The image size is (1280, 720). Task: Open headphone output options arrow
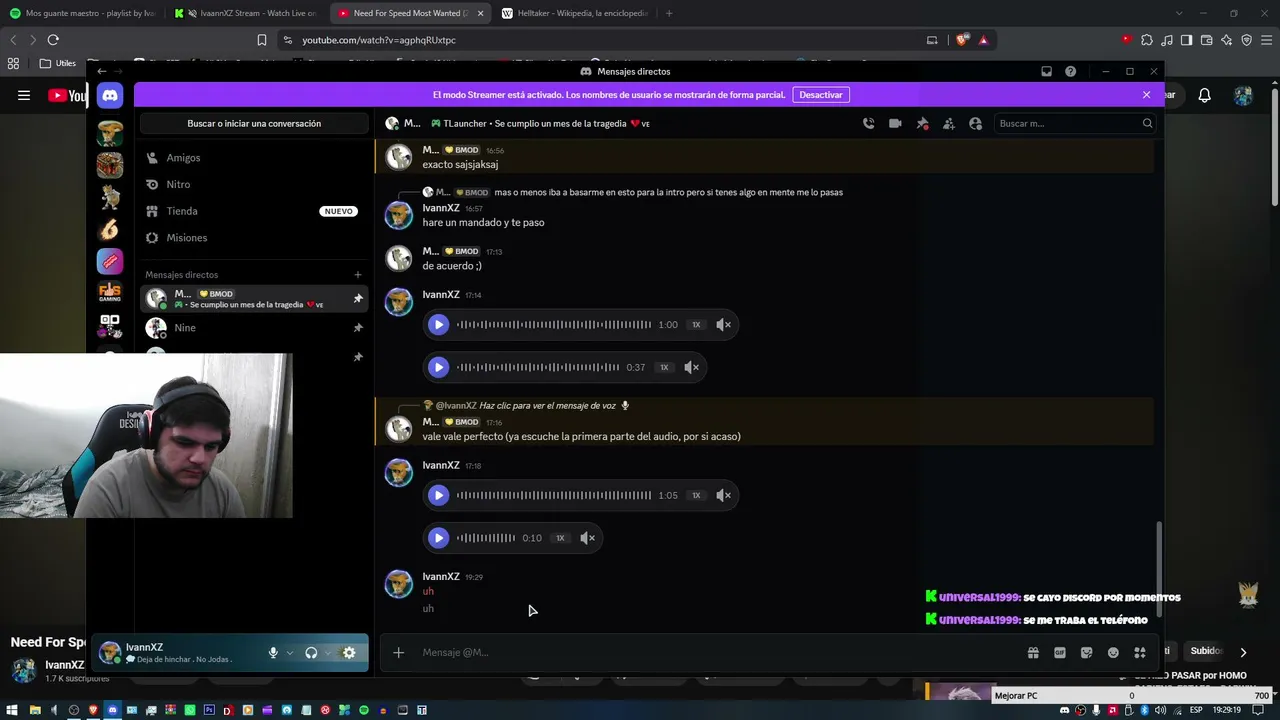coord(328,653)
